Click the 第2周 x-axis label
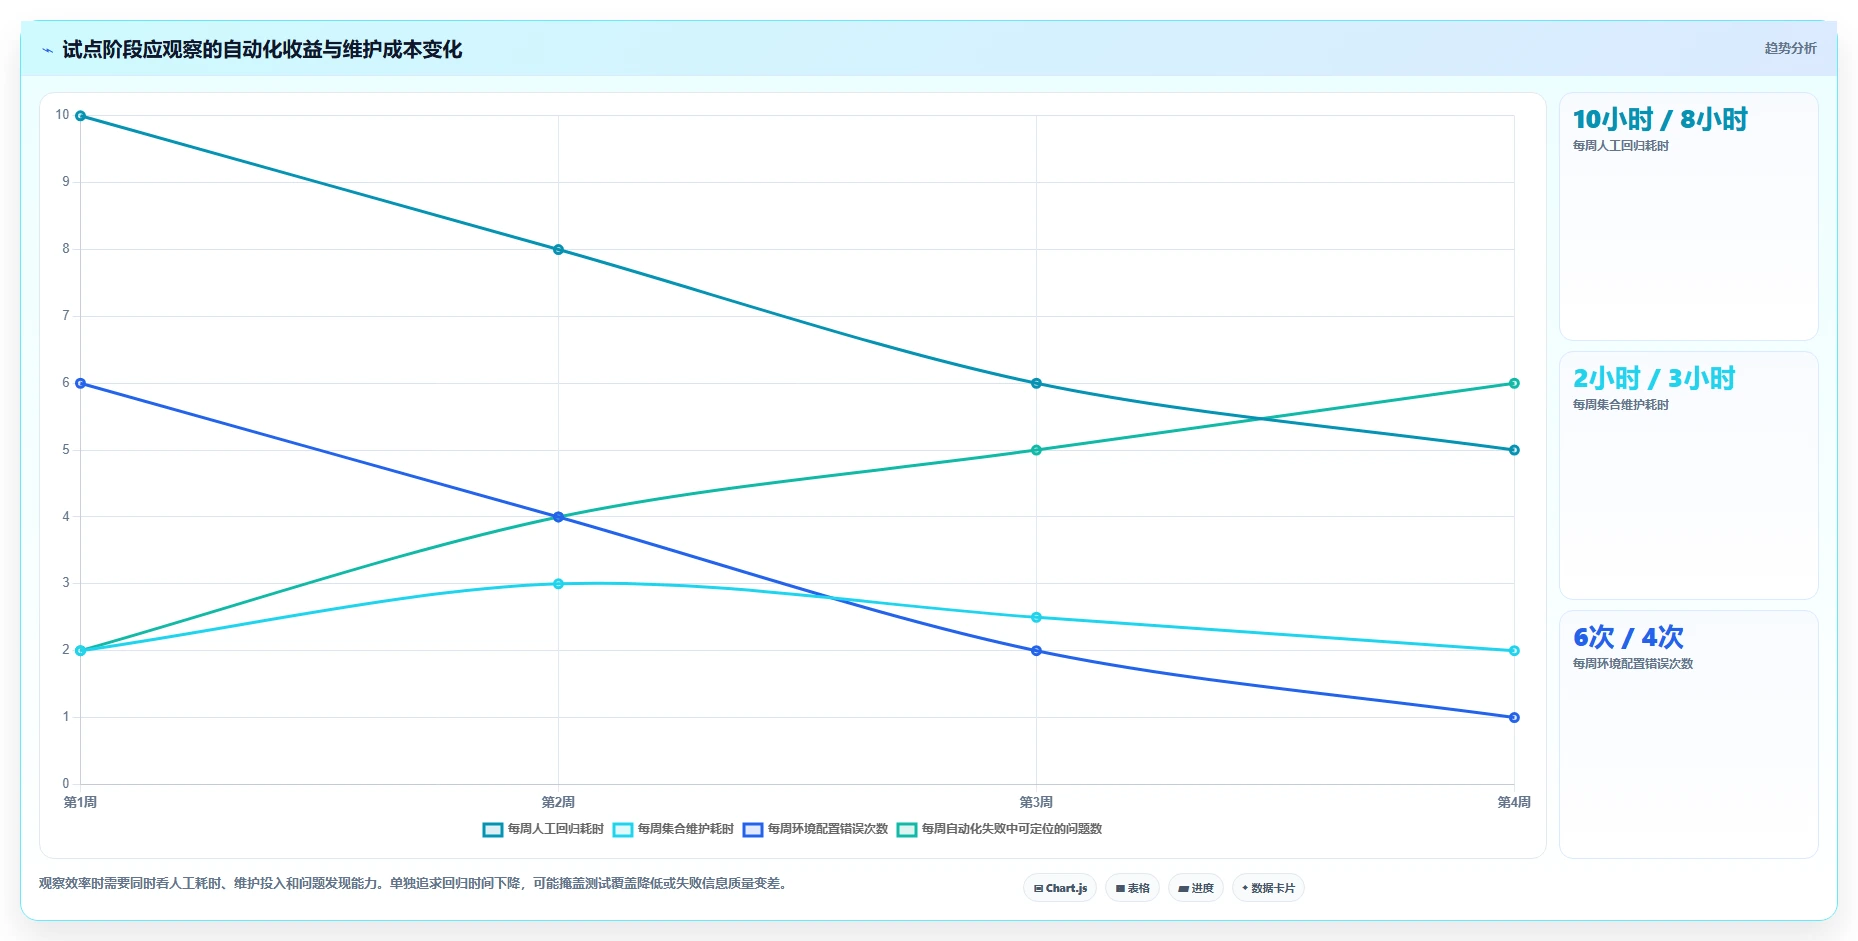 pyautogui.click(x=558, y=802)
